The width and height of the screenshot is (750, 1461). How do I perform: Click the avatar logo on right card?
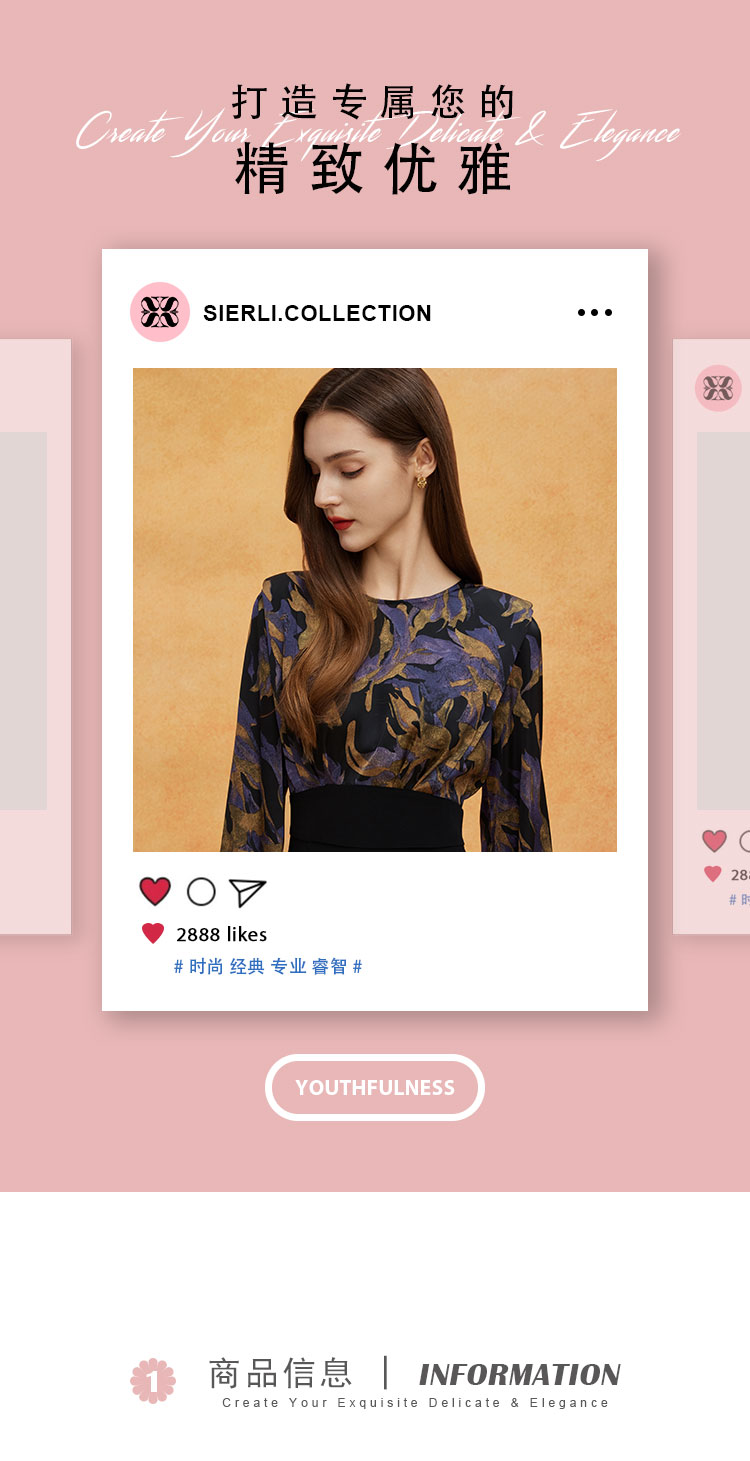tap(718, 388)
